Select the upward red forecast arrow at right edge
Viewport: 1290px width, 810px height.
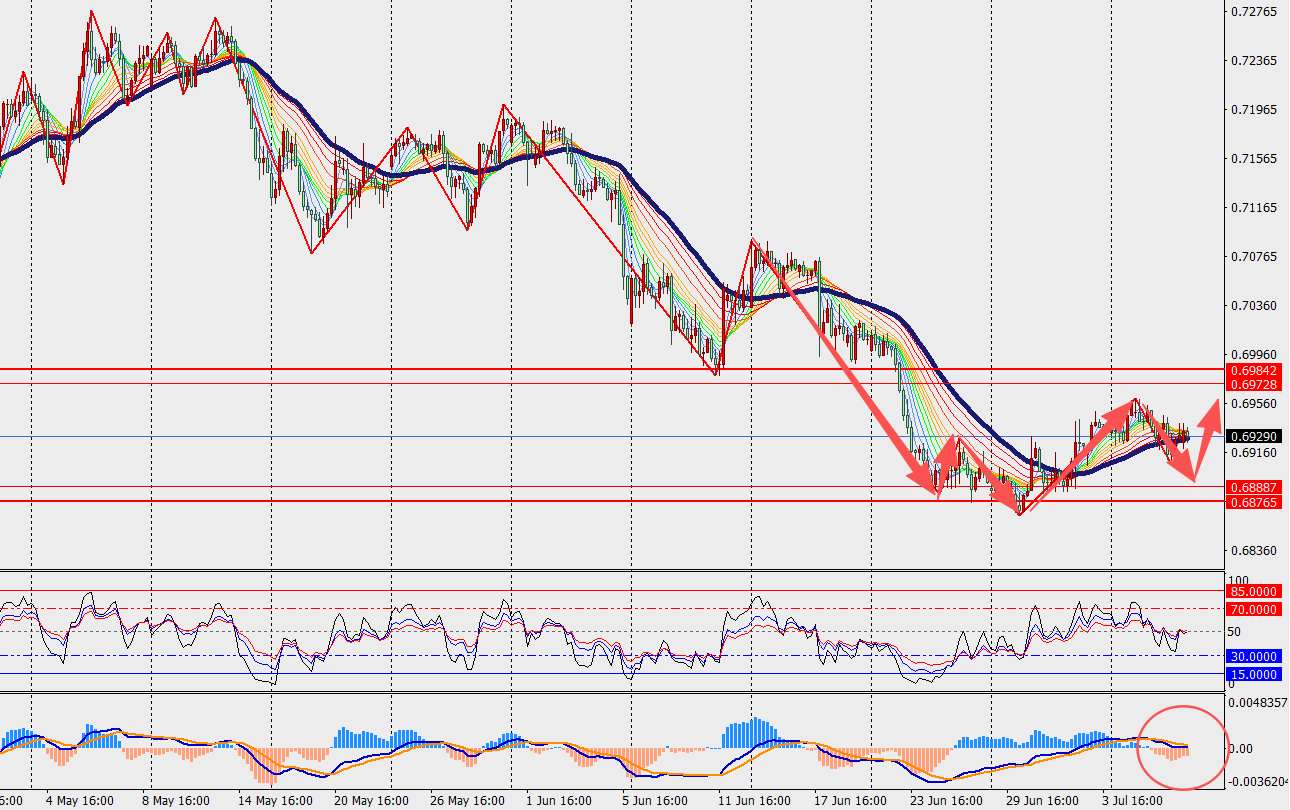click(x=1206, y=438)
